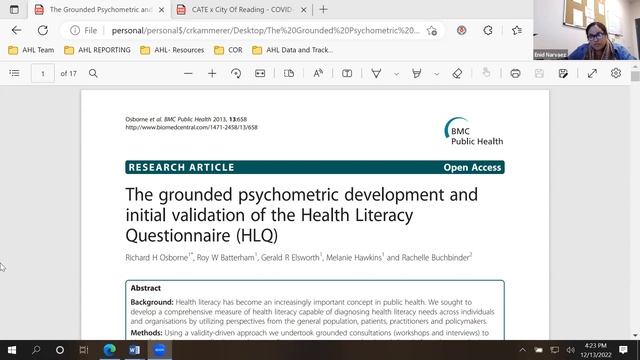Close The Grounded Psychometric tab
The image size is (640, 360).
pyautogui.click(x=162, y=10)
